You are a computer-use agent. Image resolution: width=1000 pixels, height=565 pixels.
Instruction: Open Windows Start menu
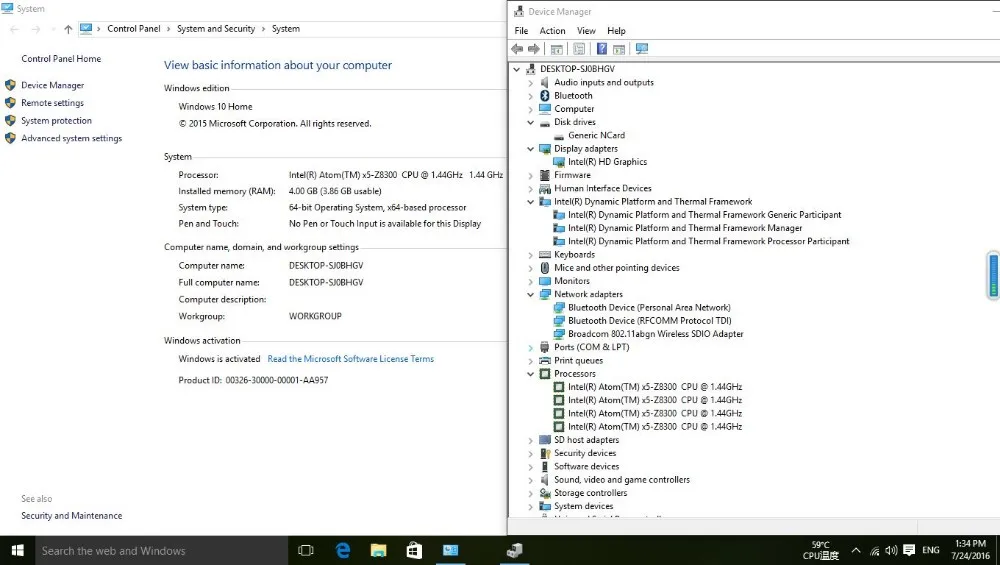(18, 550)
